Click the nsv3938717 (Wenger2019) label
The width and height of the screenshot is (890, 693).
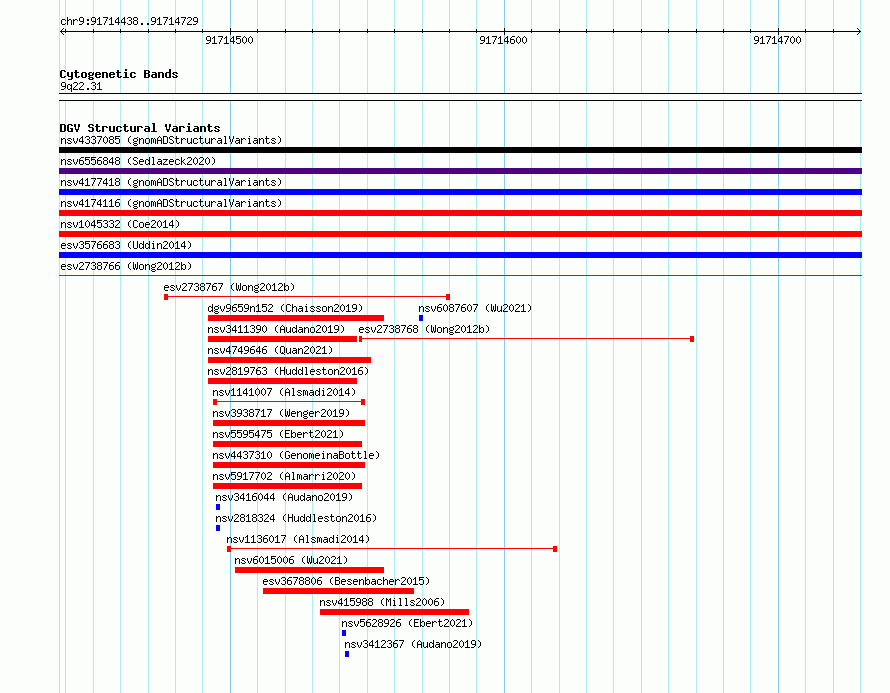point(281,413)
